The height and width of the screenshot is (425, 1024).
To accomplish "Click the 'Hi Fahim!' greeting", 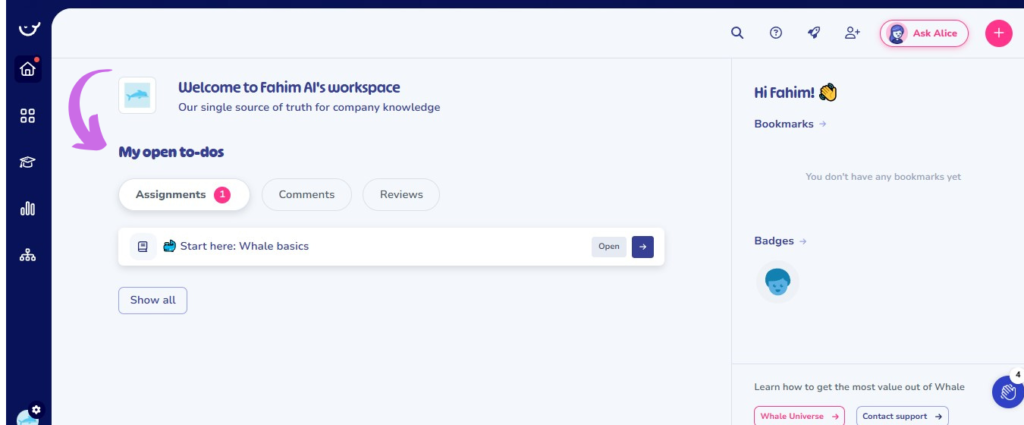I will tap(784, 93).
